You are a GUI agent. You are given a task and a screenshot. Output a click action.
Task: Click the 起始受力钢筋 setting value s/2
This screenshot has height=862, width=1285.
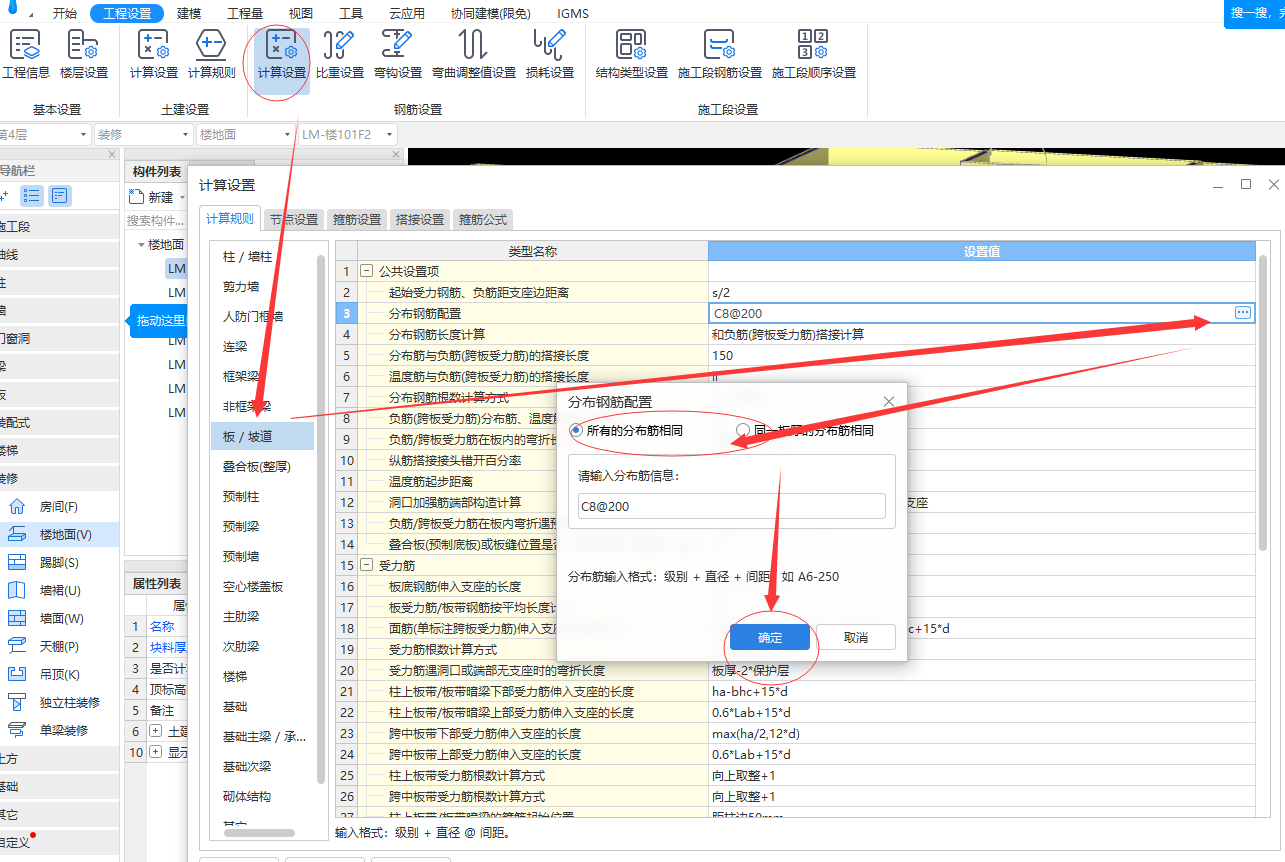click(981, 292)
